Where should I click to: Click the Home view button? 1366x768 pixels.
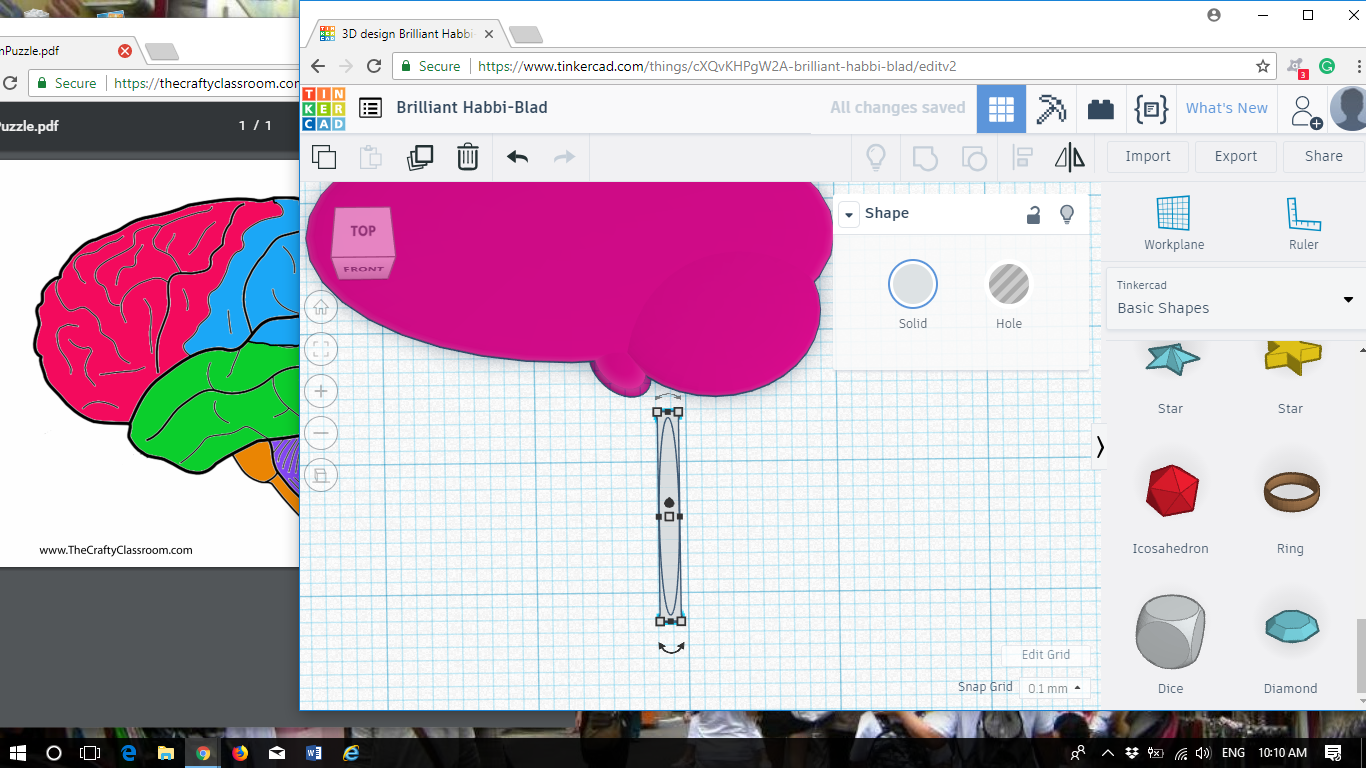pyautogui.click(x=321, y=307)
